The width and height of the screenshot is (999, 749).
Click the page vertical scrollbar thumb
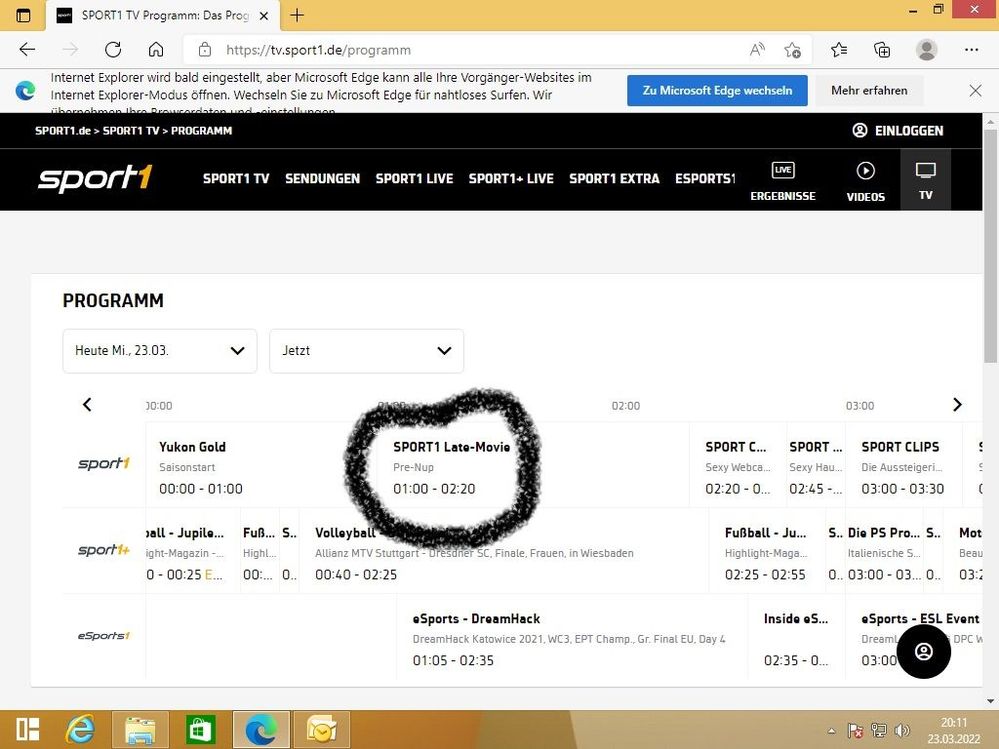990,245
